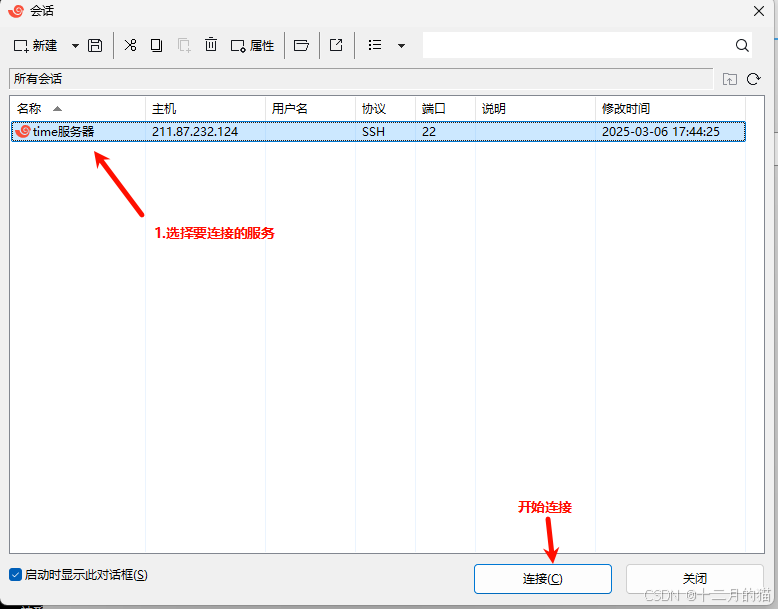Click the go up one folder icon
This screenshot has width=778, height=609.
click(729, 79)
